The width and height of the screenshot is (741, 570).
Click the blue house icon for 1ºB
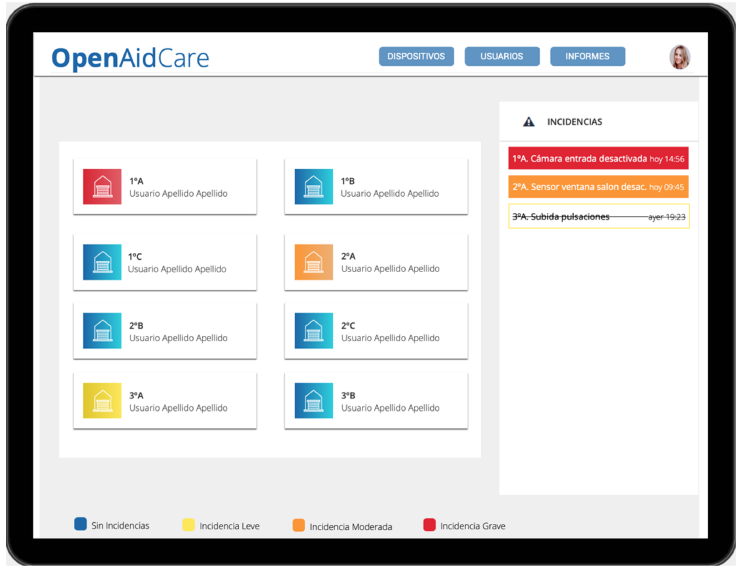pos(314,187)
